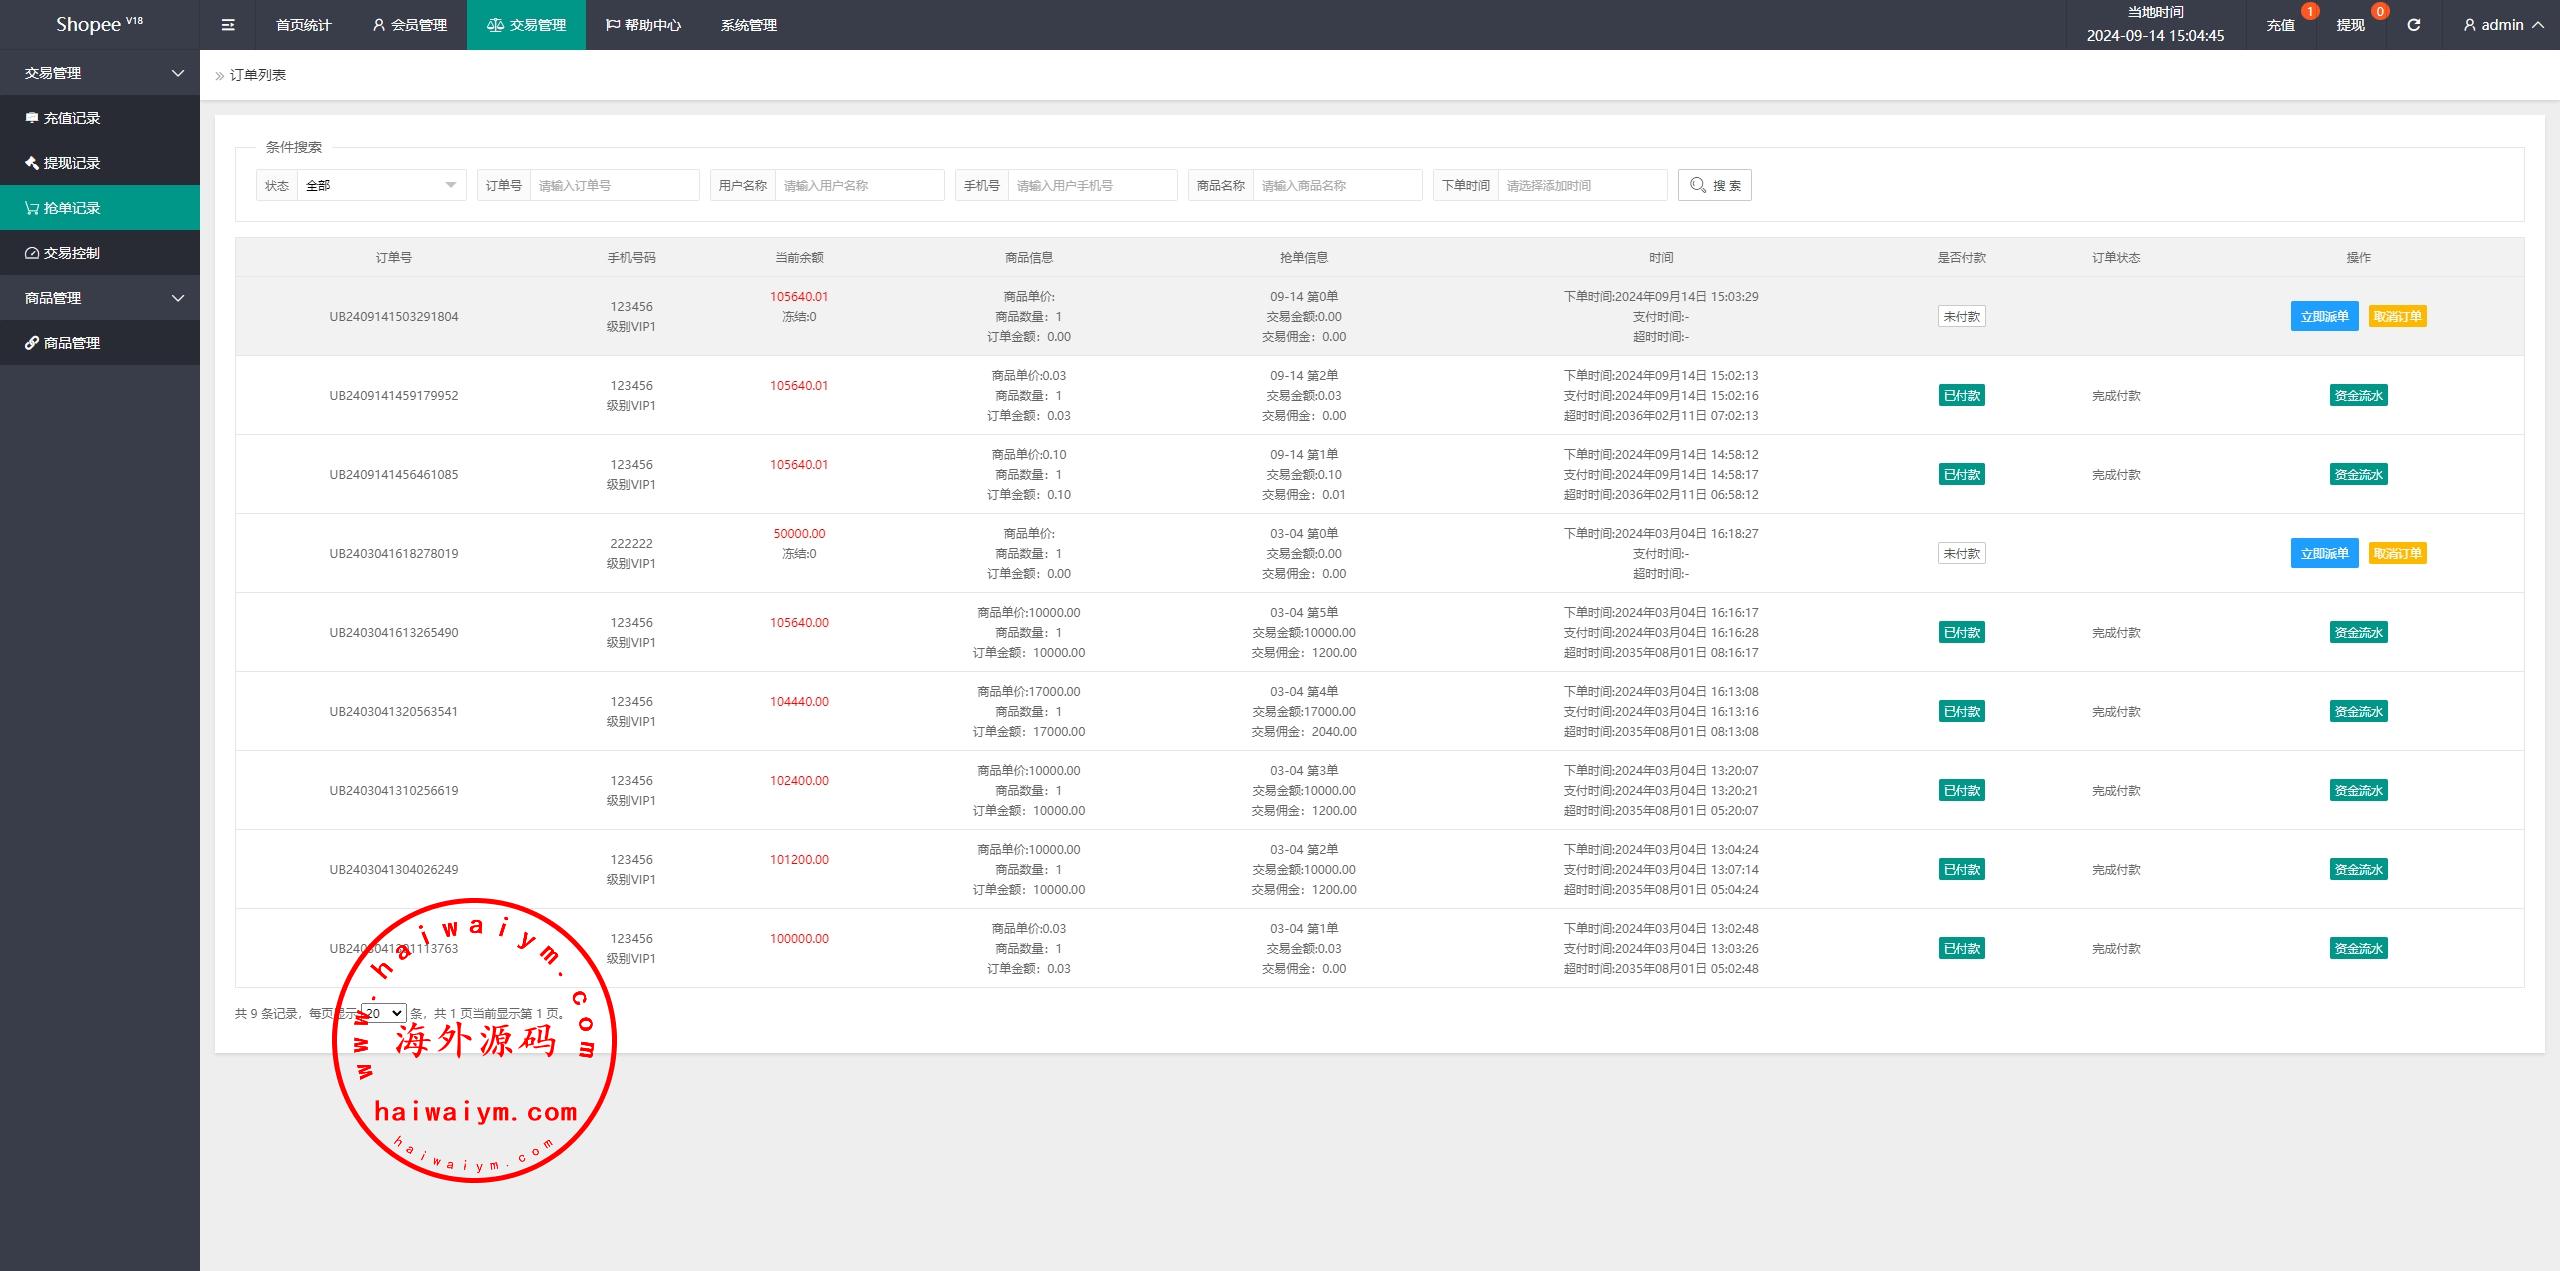Collapse the 商品管理 sidebar group
This screenshot has height=1271, width=2560.
click(x=100, y=298)
